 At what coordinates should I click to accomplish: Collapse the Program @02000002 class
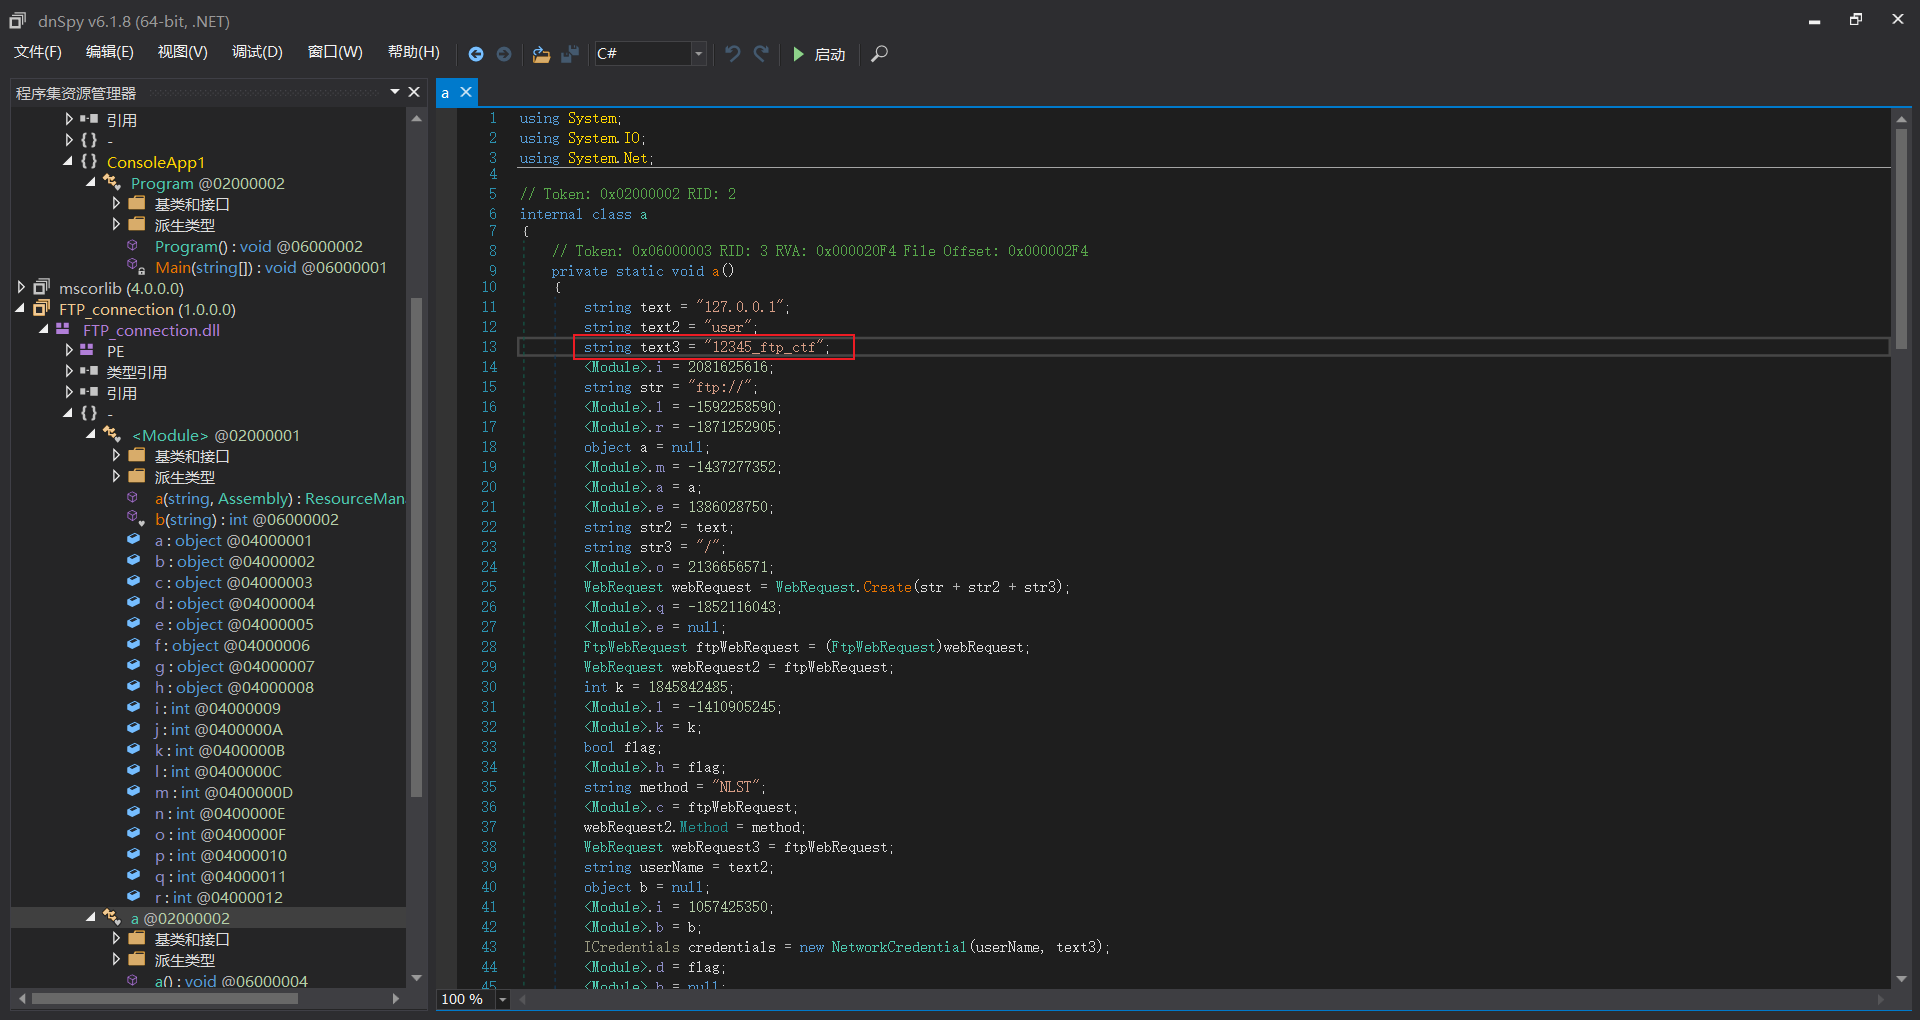click(91, 183)
